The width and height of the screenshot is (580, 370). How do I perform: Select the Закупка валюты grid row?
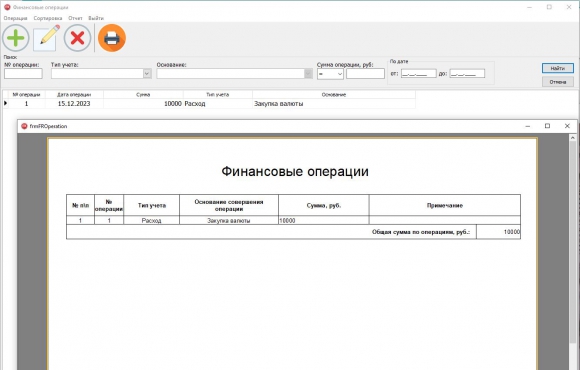pos(209,104)
